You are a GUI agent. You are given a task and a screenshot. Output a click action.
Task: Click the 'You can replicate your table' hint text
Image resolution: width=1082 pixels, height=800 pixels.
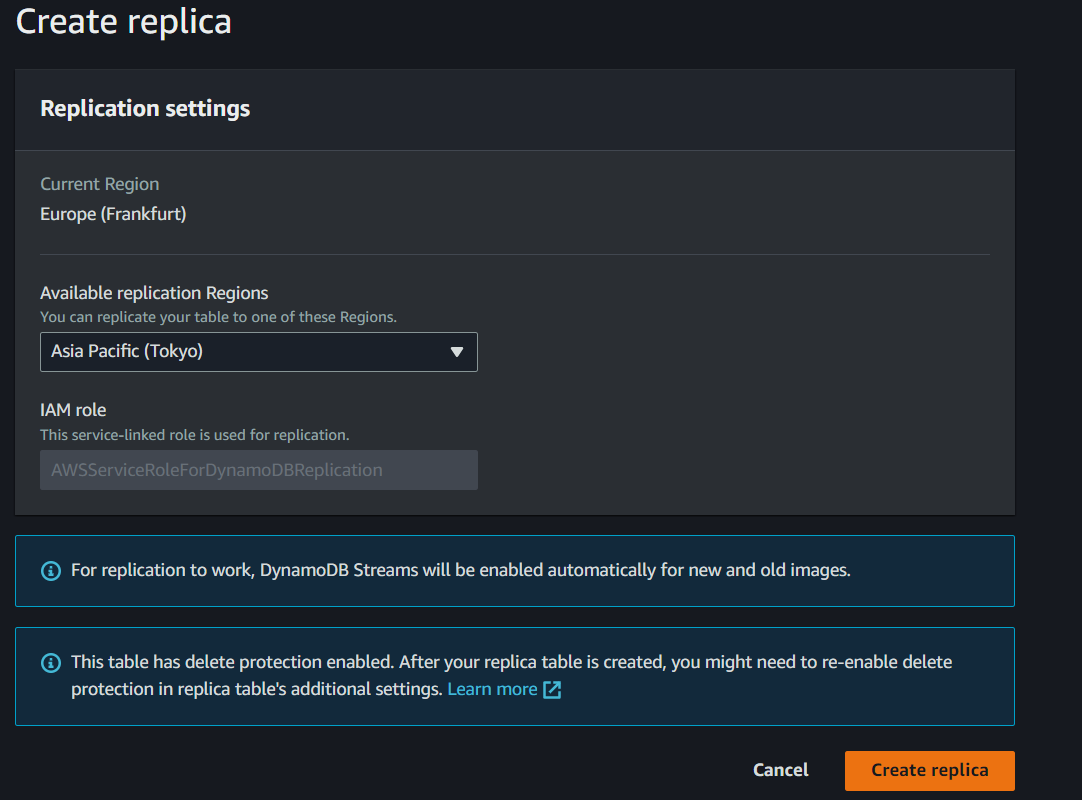(x=218, y=317)
